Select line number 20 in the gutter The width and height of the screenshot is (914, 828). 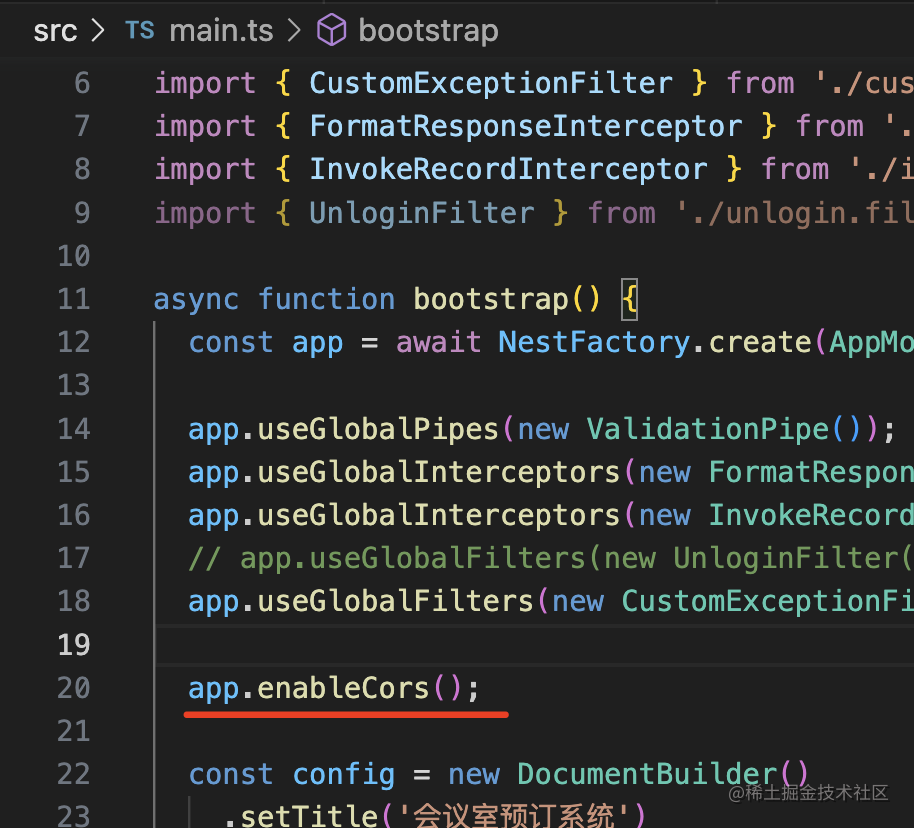point(73,688)
